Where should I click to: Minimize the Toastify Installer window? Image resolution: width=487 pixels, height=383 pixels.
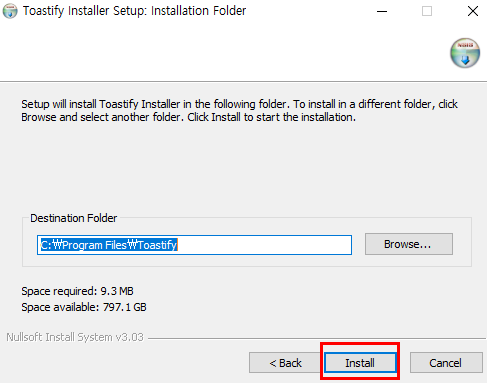[x=382, y=11]
